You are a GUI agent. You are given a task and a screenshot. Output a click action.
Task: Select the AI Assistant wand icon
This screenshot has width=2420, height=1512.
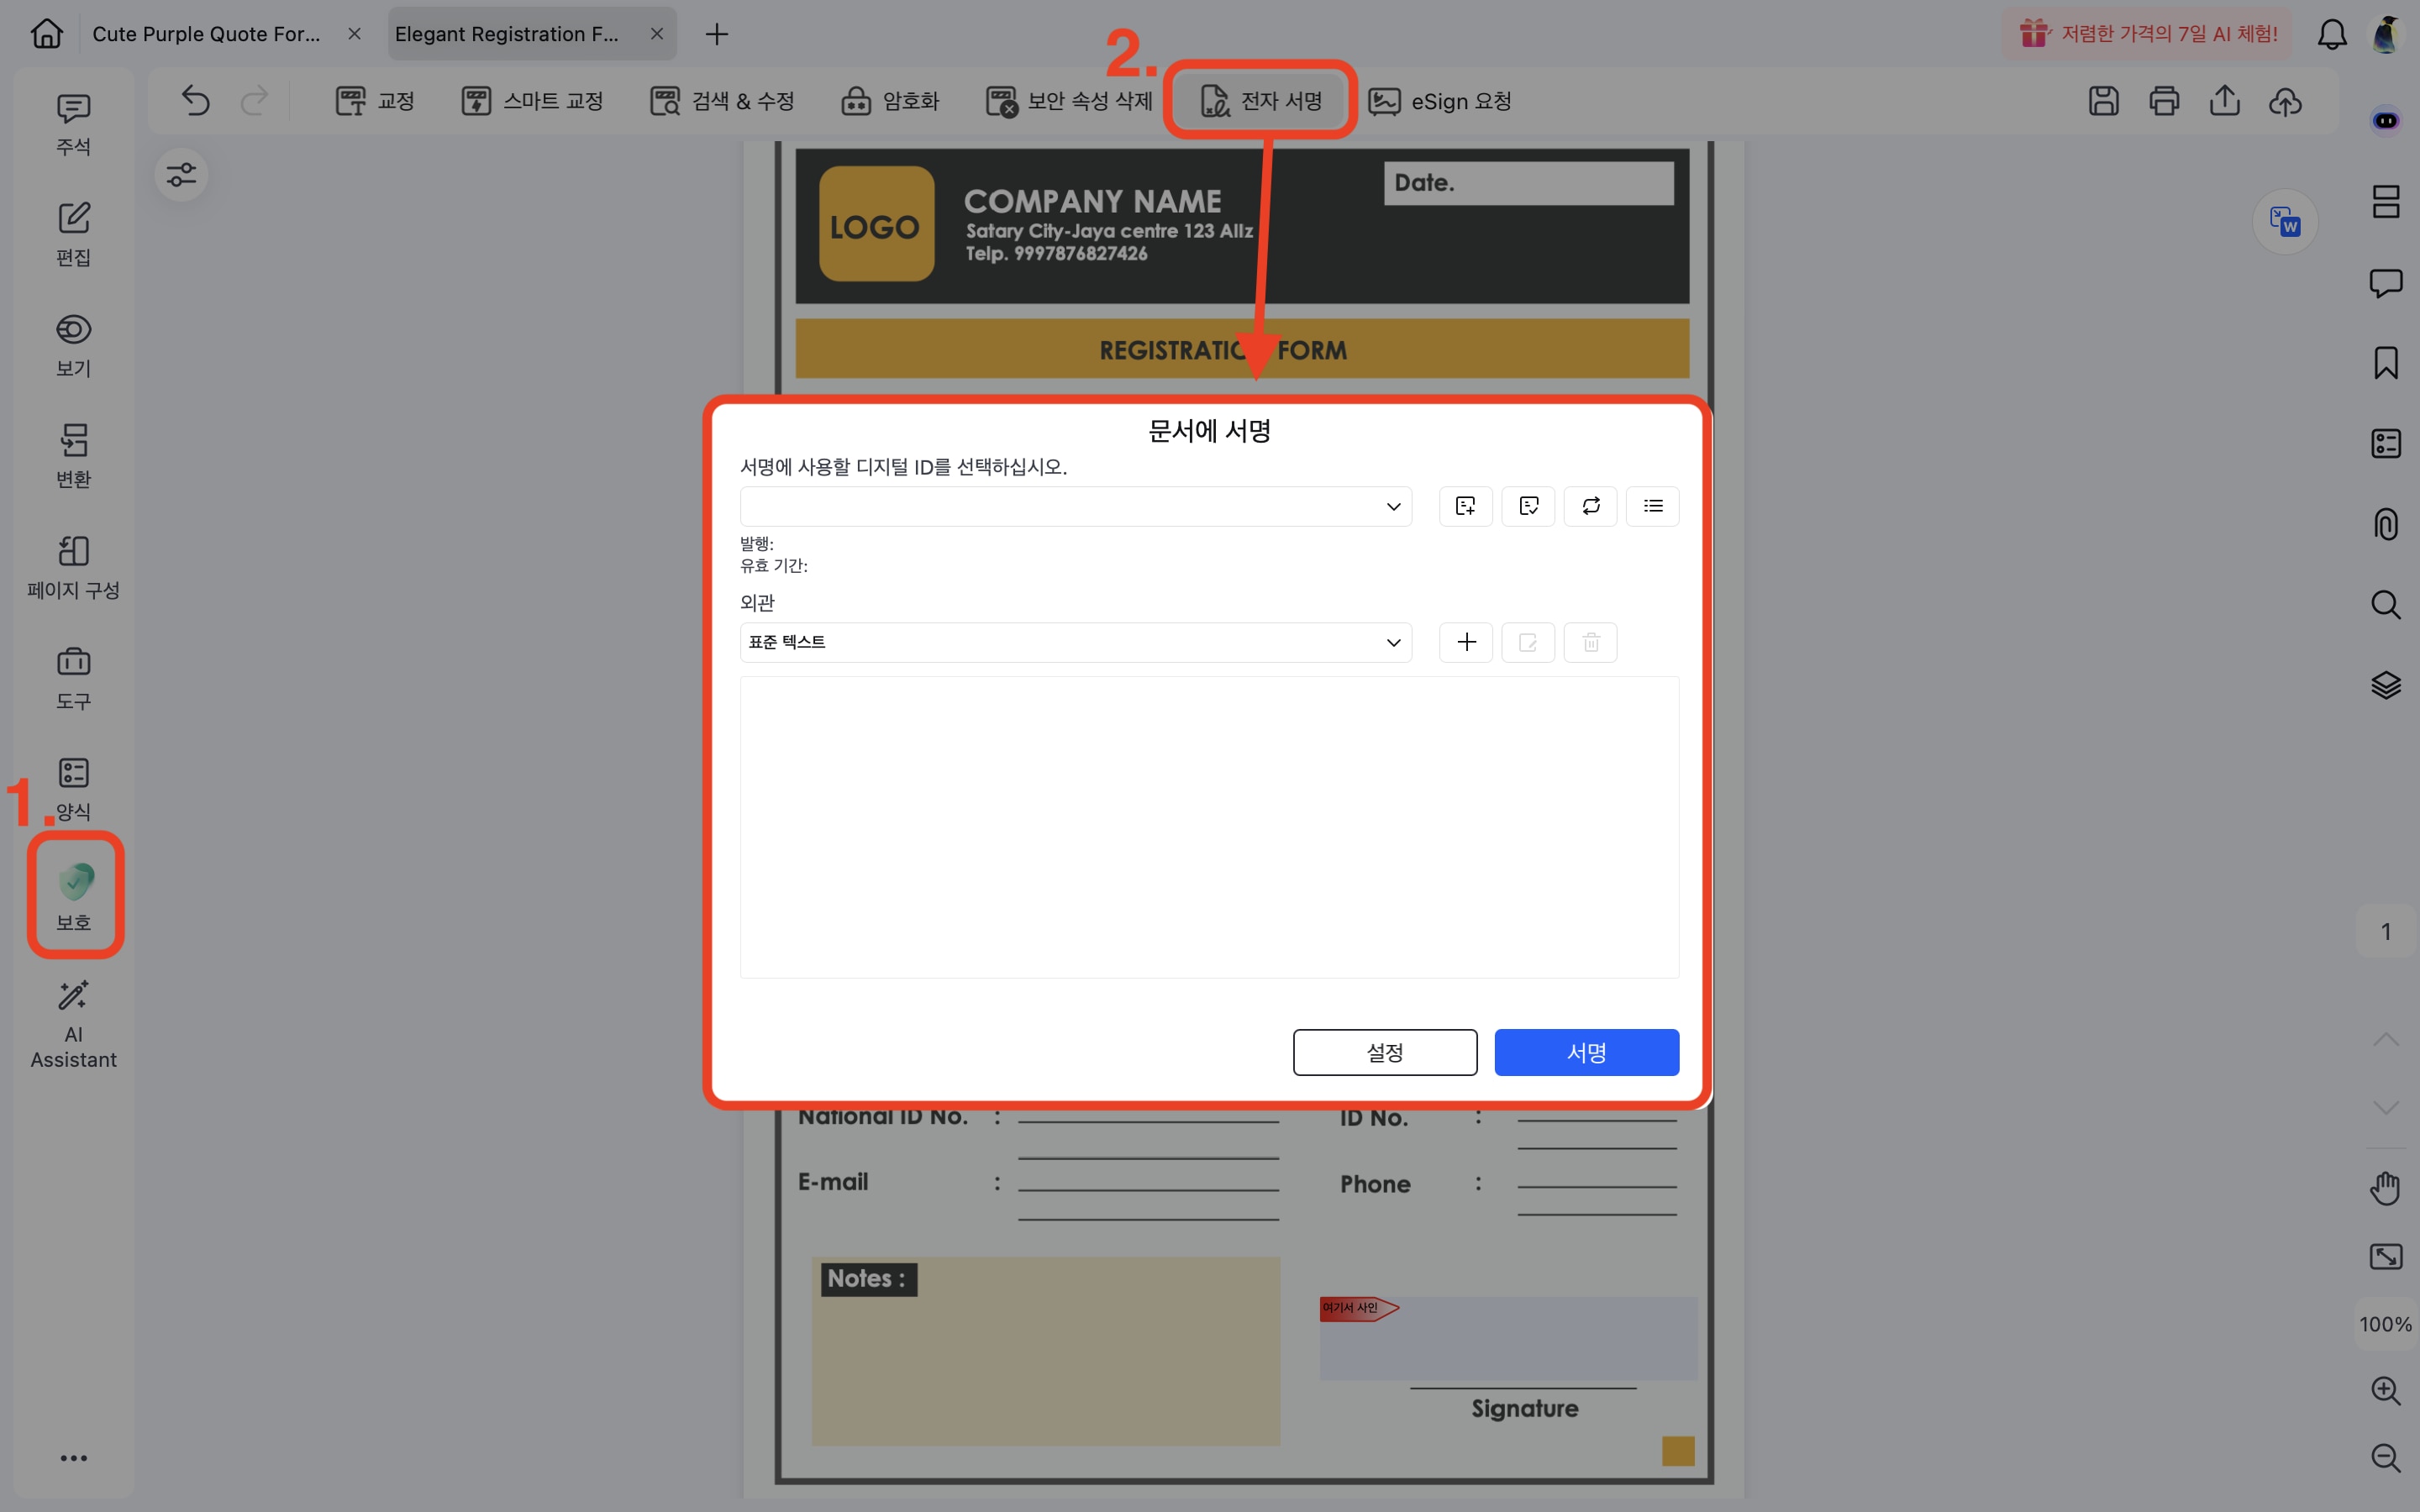pos(74,996)
